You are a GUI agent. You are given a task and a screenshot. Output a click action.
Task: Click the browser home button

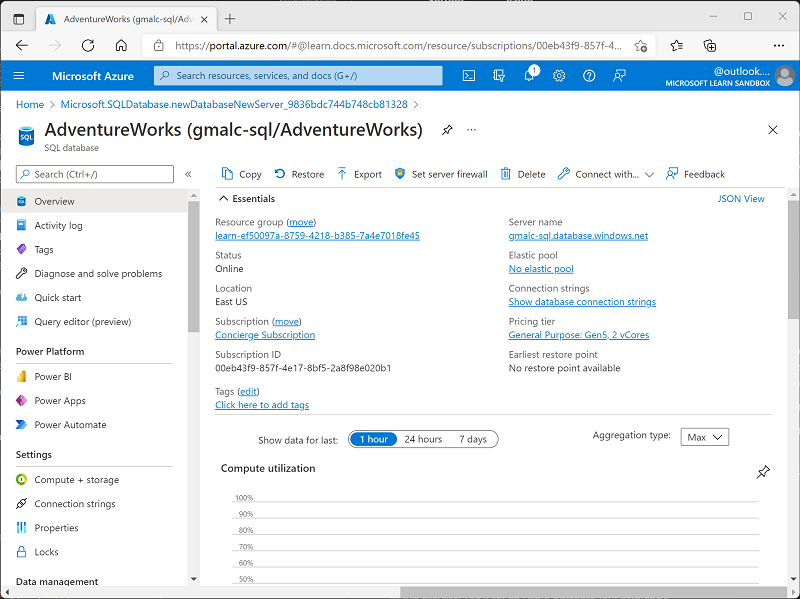coord(121,46)
